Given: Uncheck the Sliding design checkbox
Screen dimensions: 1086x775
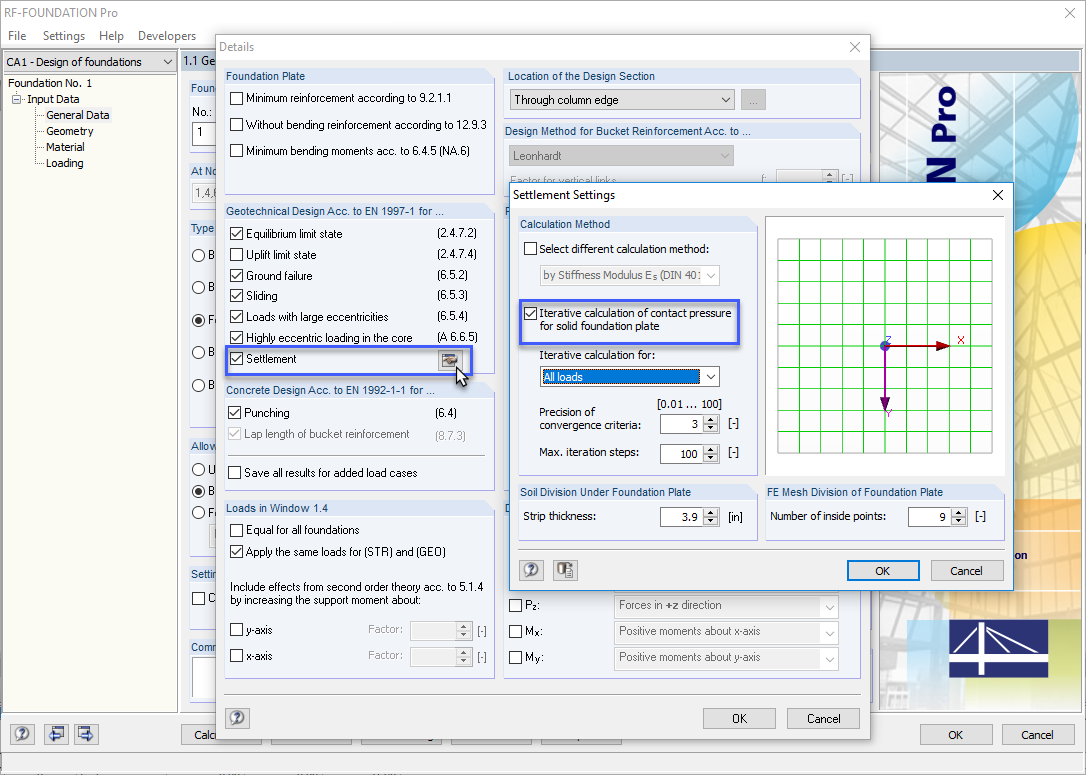Looking at the screenshot, I should click(x=237, y=296).
